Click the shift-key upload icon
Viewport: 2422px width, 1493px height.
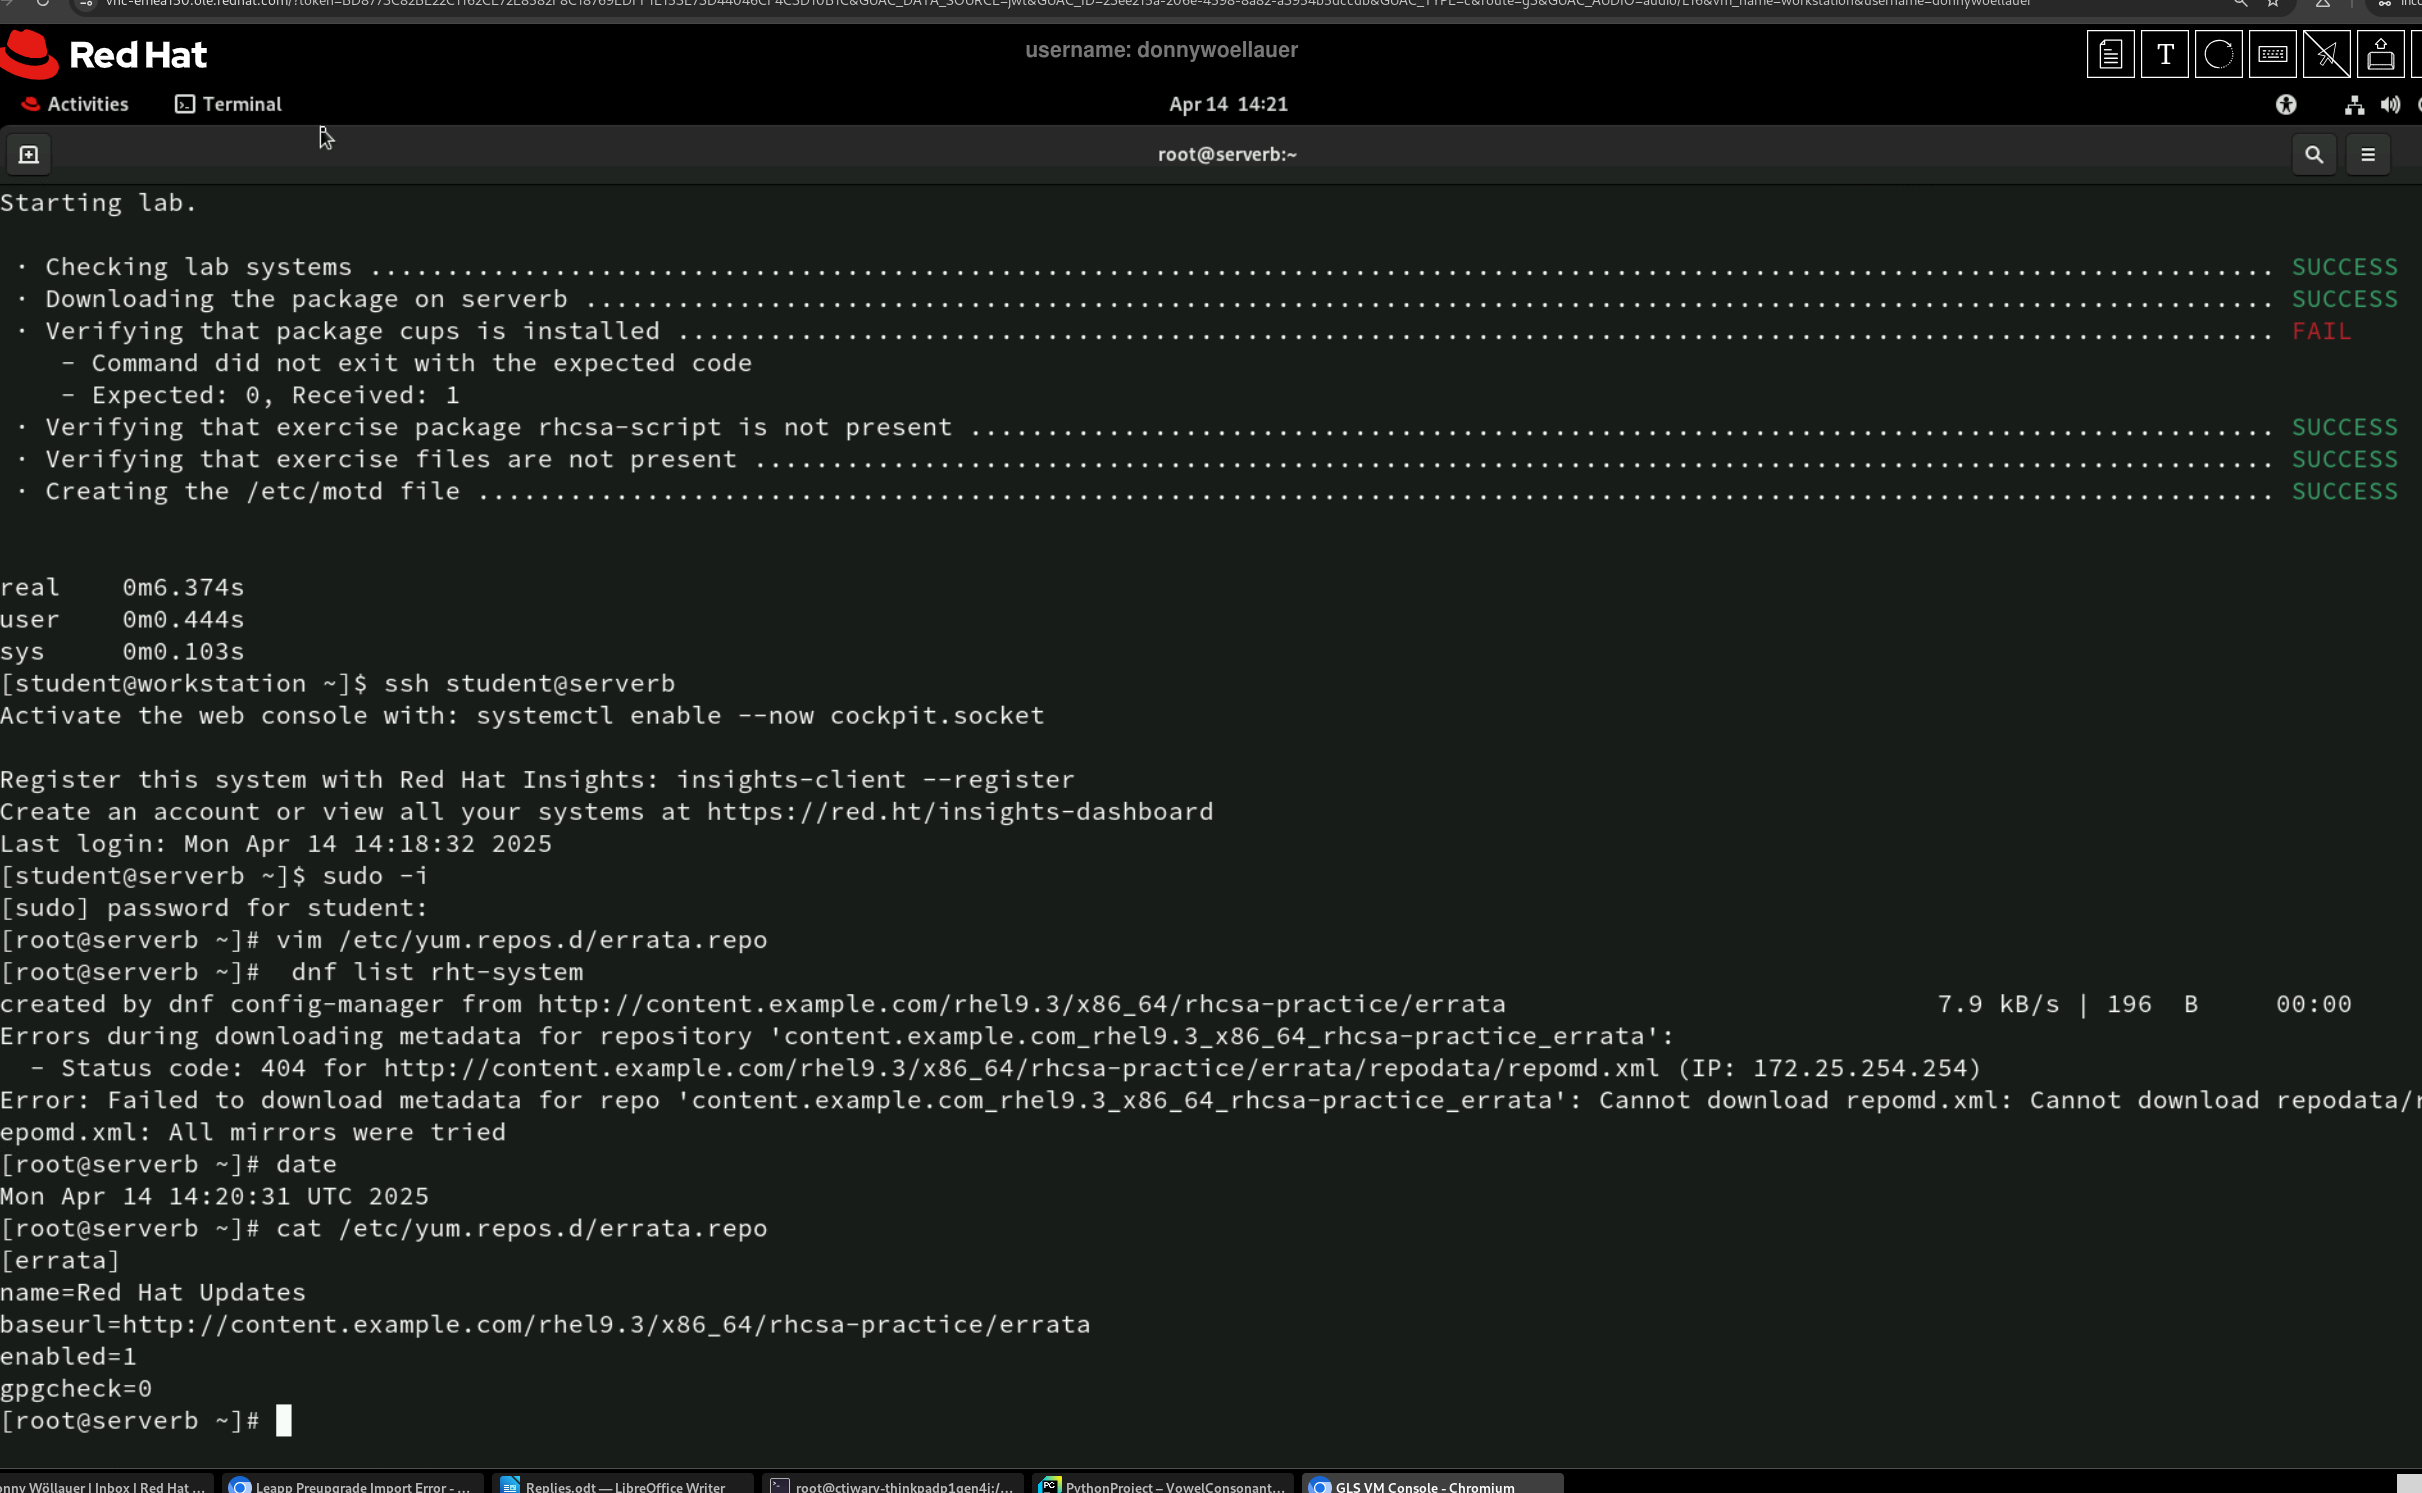2381,54
